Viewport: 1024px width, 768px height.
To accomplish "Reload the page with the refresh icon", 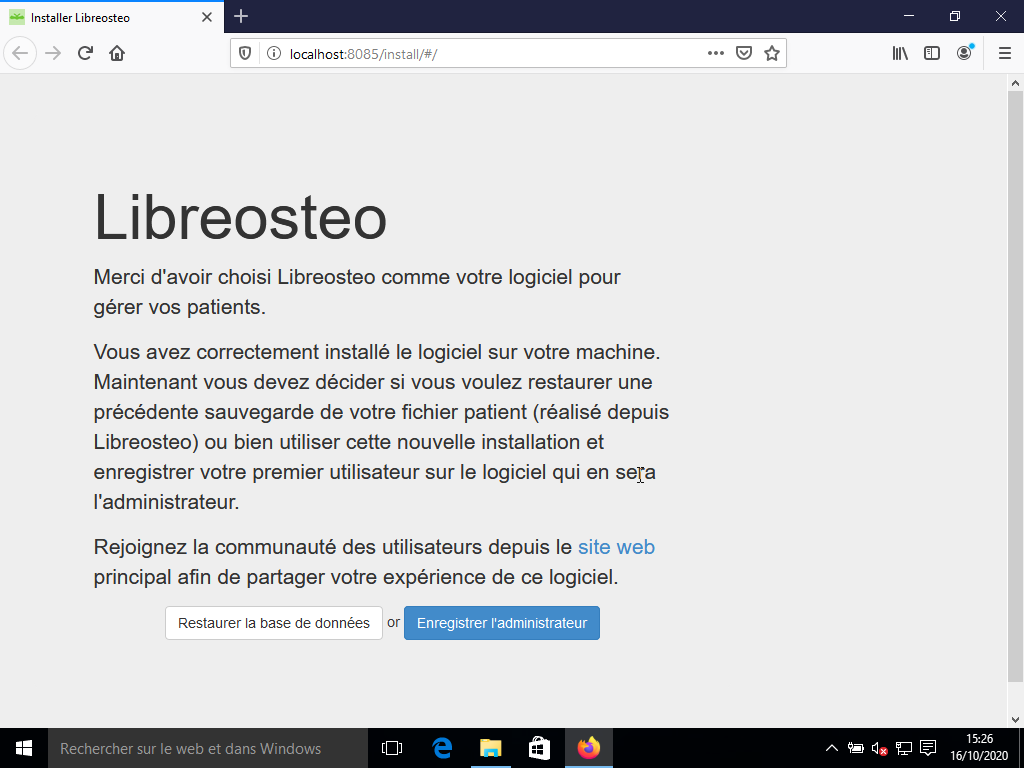I will click(85, 54).
